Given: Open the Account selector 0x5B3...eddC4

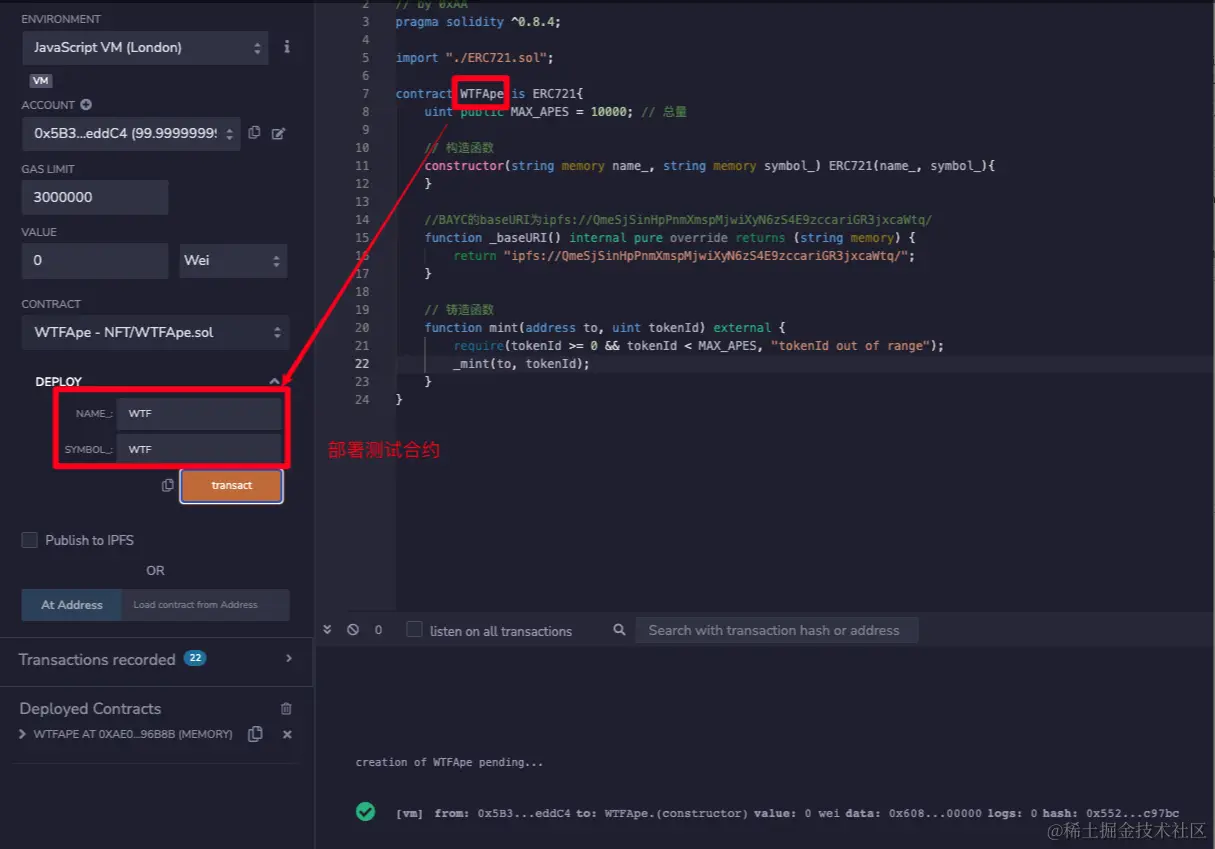Looking at the screenshot, I should tap(131, 133).
